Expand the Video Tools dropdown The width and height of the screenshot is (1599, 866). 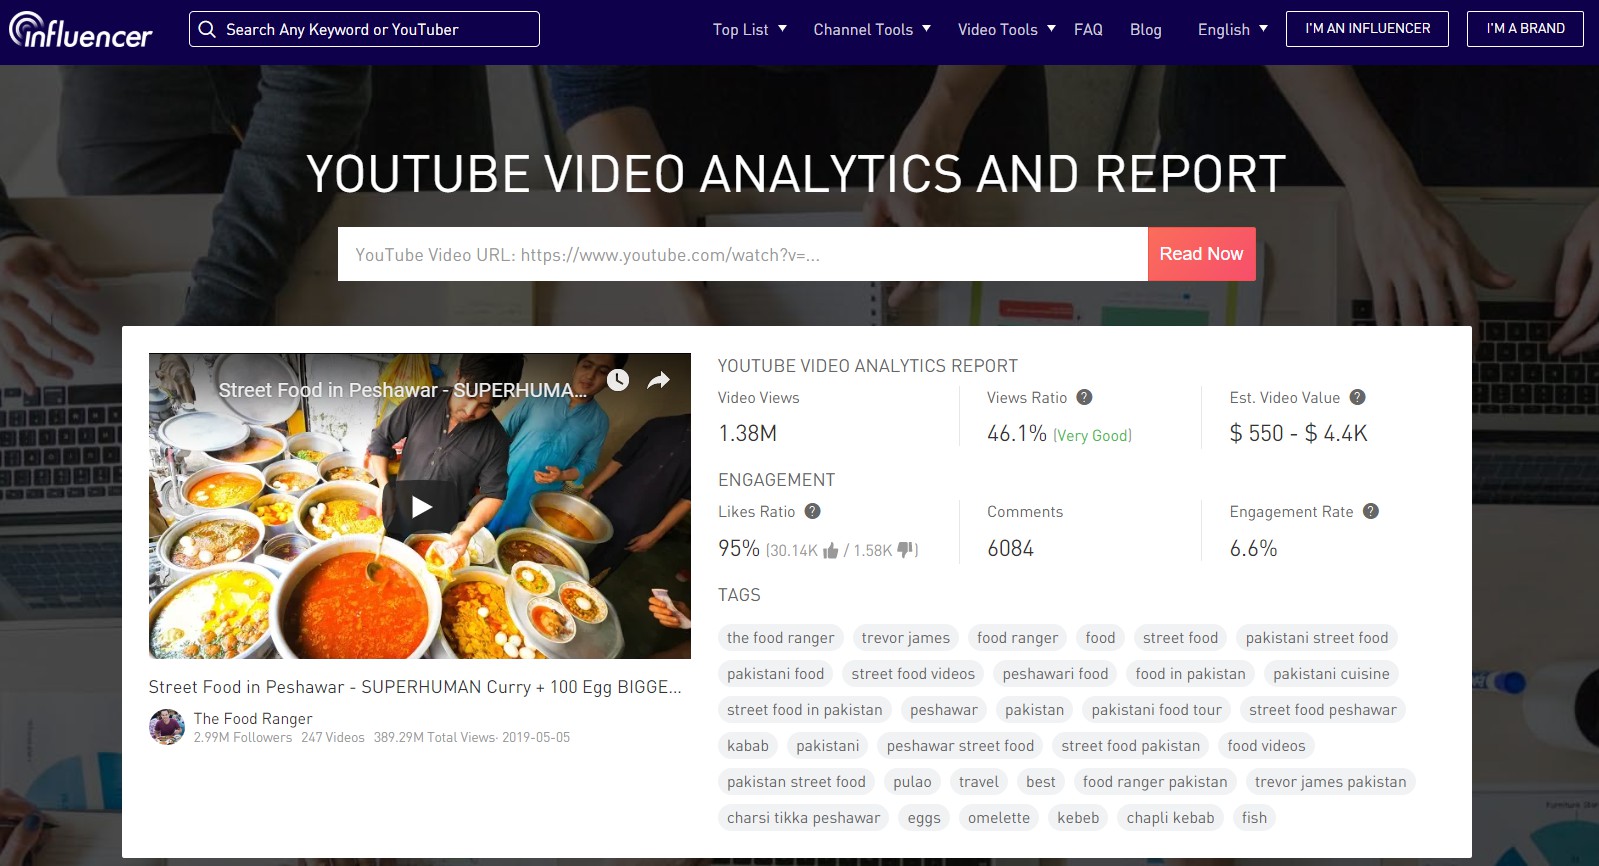1006,29
